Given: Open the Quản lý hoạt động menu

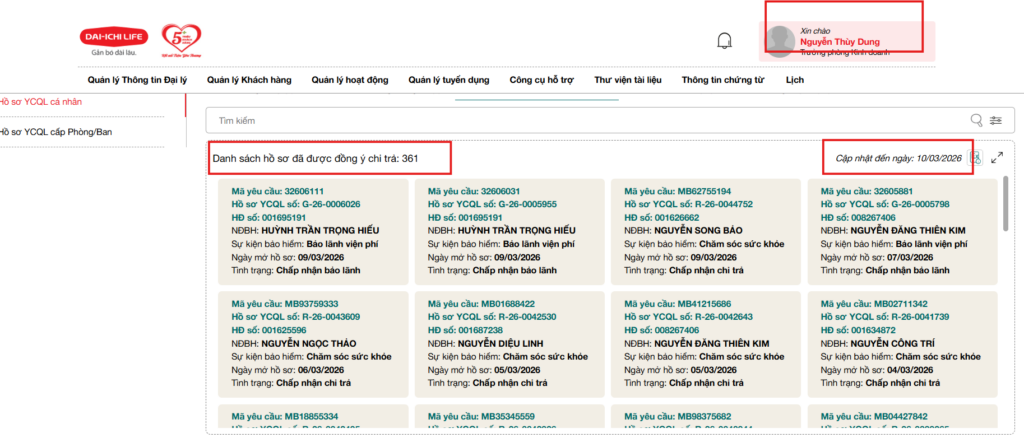Looking at the screenshot, I should 351,80.
